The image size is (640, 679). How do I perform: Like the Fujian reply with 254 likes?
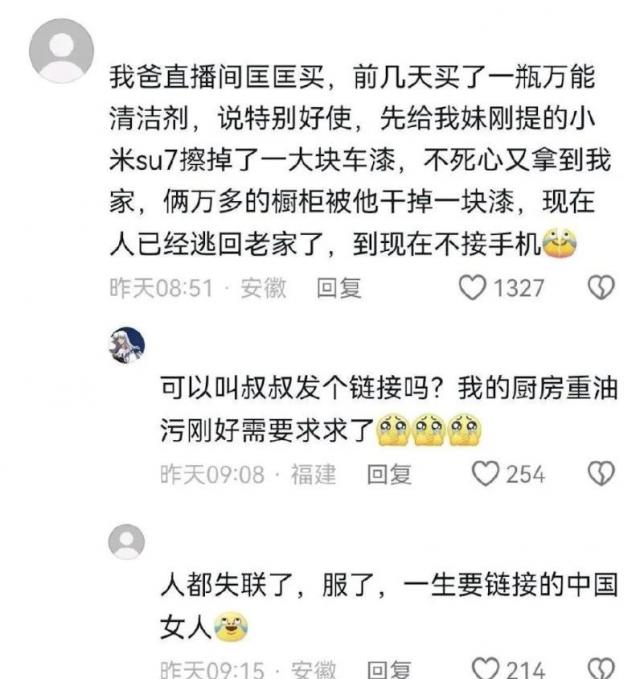point(485,473)
